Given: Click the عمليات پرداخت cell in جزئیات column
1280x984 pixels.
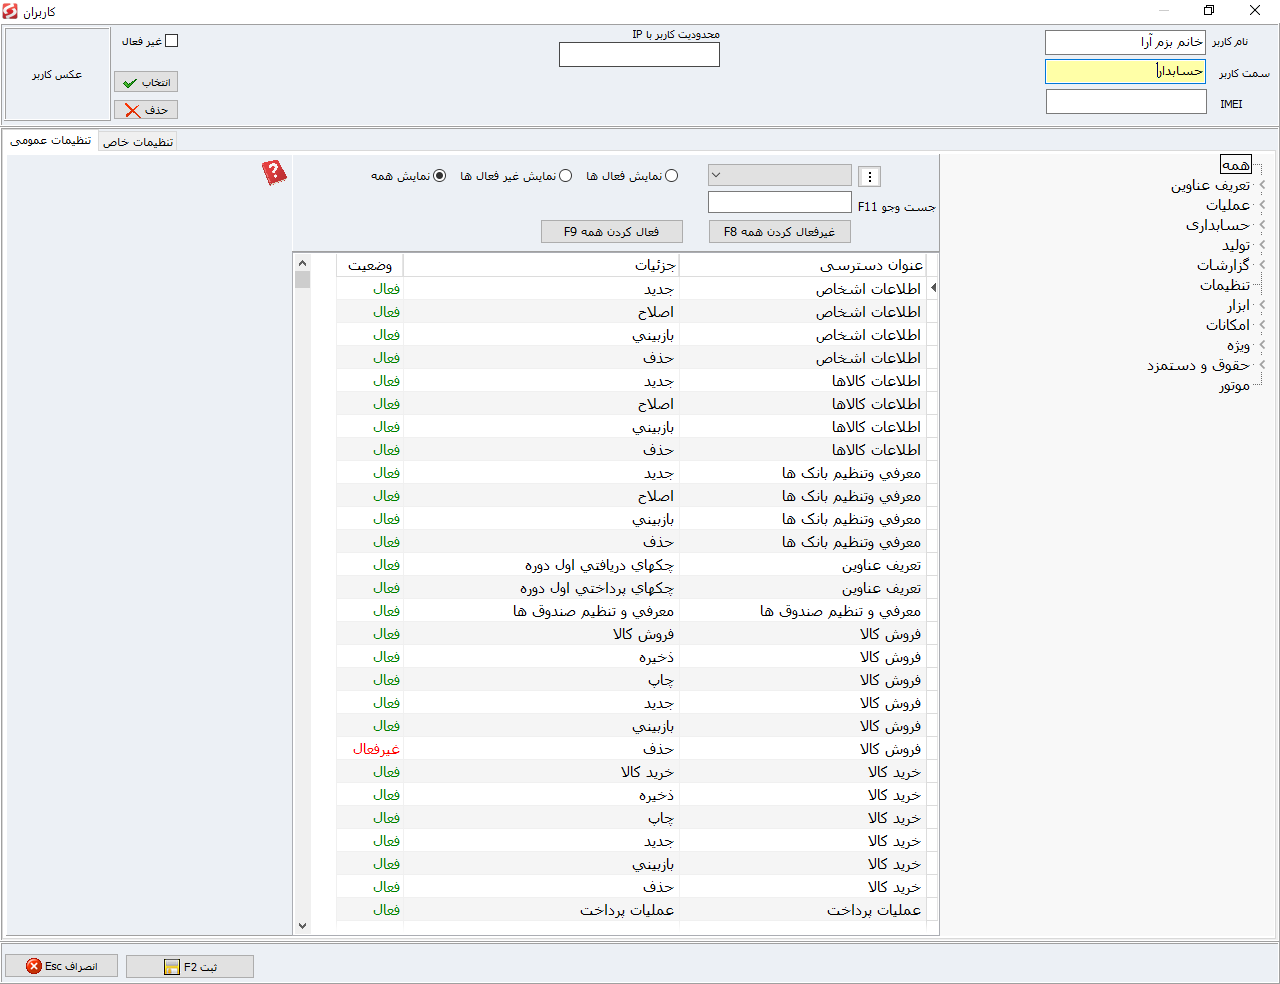Looking at the screenshot, I should 541,910.
